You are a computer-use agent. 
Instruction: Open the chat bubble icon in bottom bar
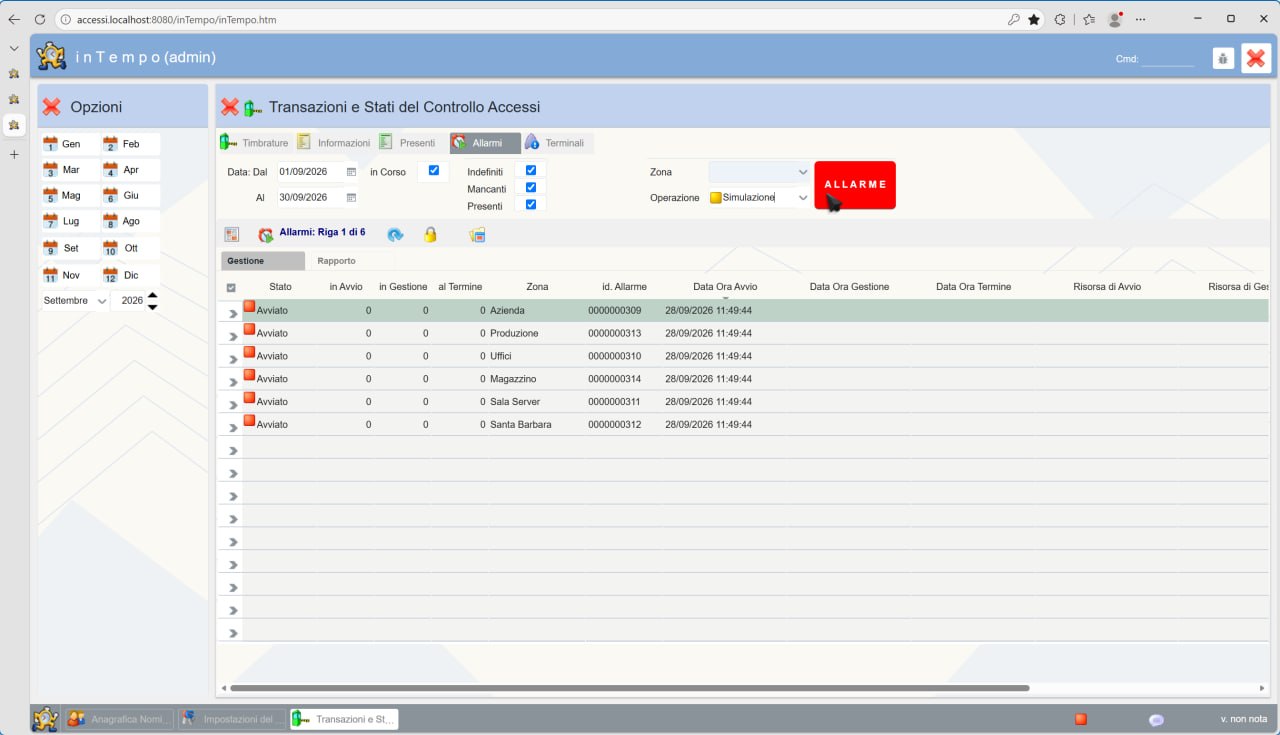tap(1156, 720)
